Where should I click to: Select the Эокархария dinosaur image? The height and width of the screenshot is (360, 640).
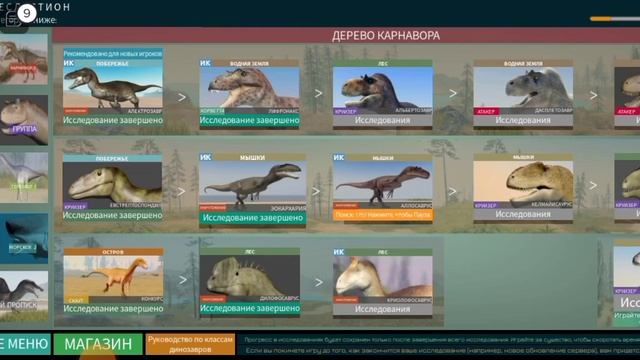coord(252,182)
